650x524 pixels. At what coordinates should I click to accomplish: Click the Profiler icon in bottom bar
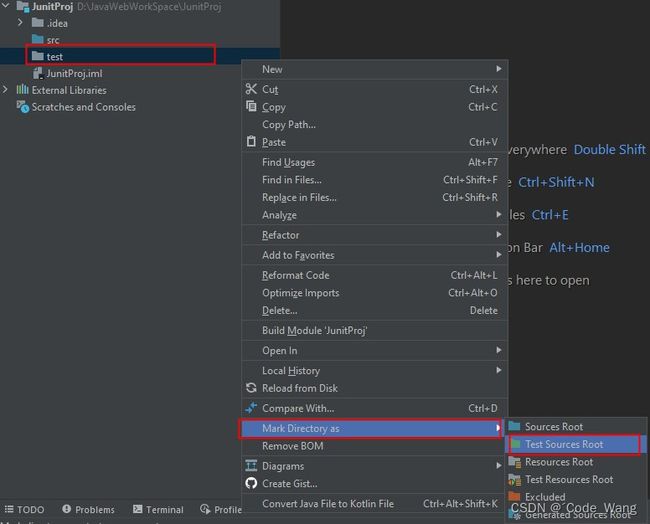(205, 509)
